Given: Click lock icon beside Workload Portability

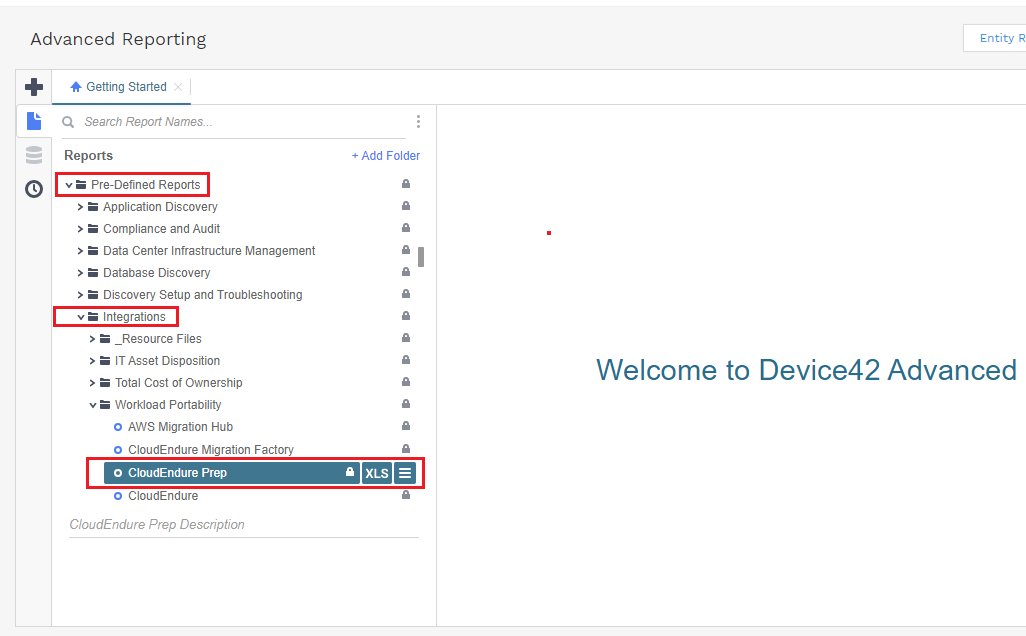Looking at the screenshot, I should 406,404.
